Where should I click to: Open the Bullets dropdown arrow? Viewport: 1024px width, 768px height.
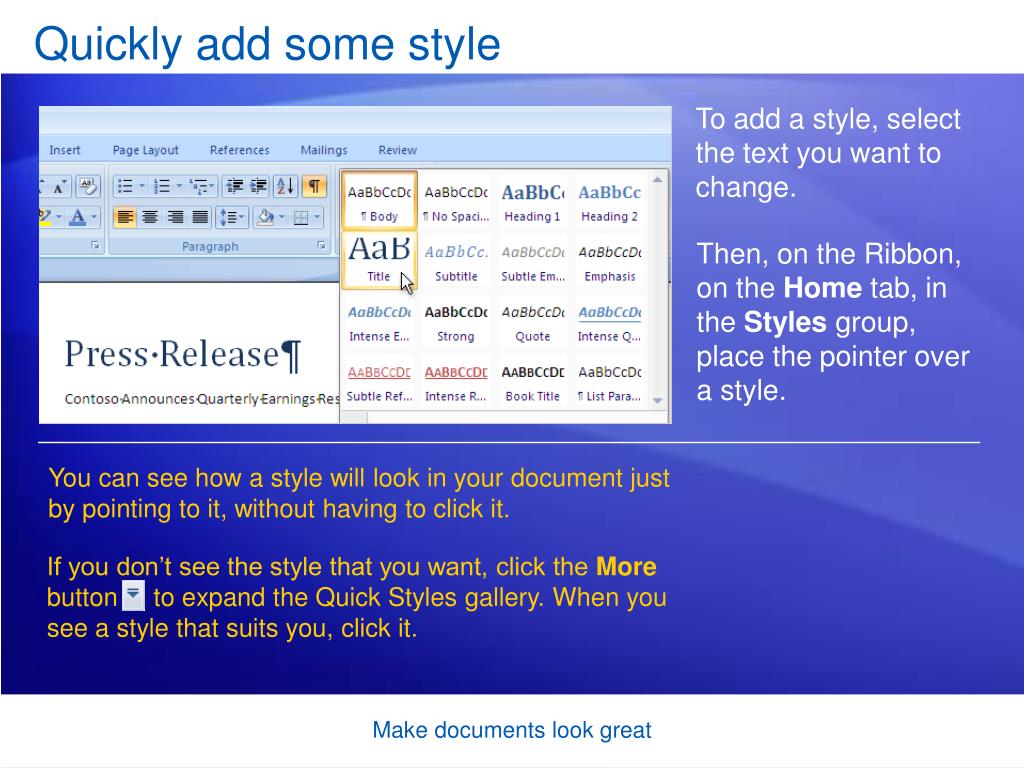coord(141,187)
